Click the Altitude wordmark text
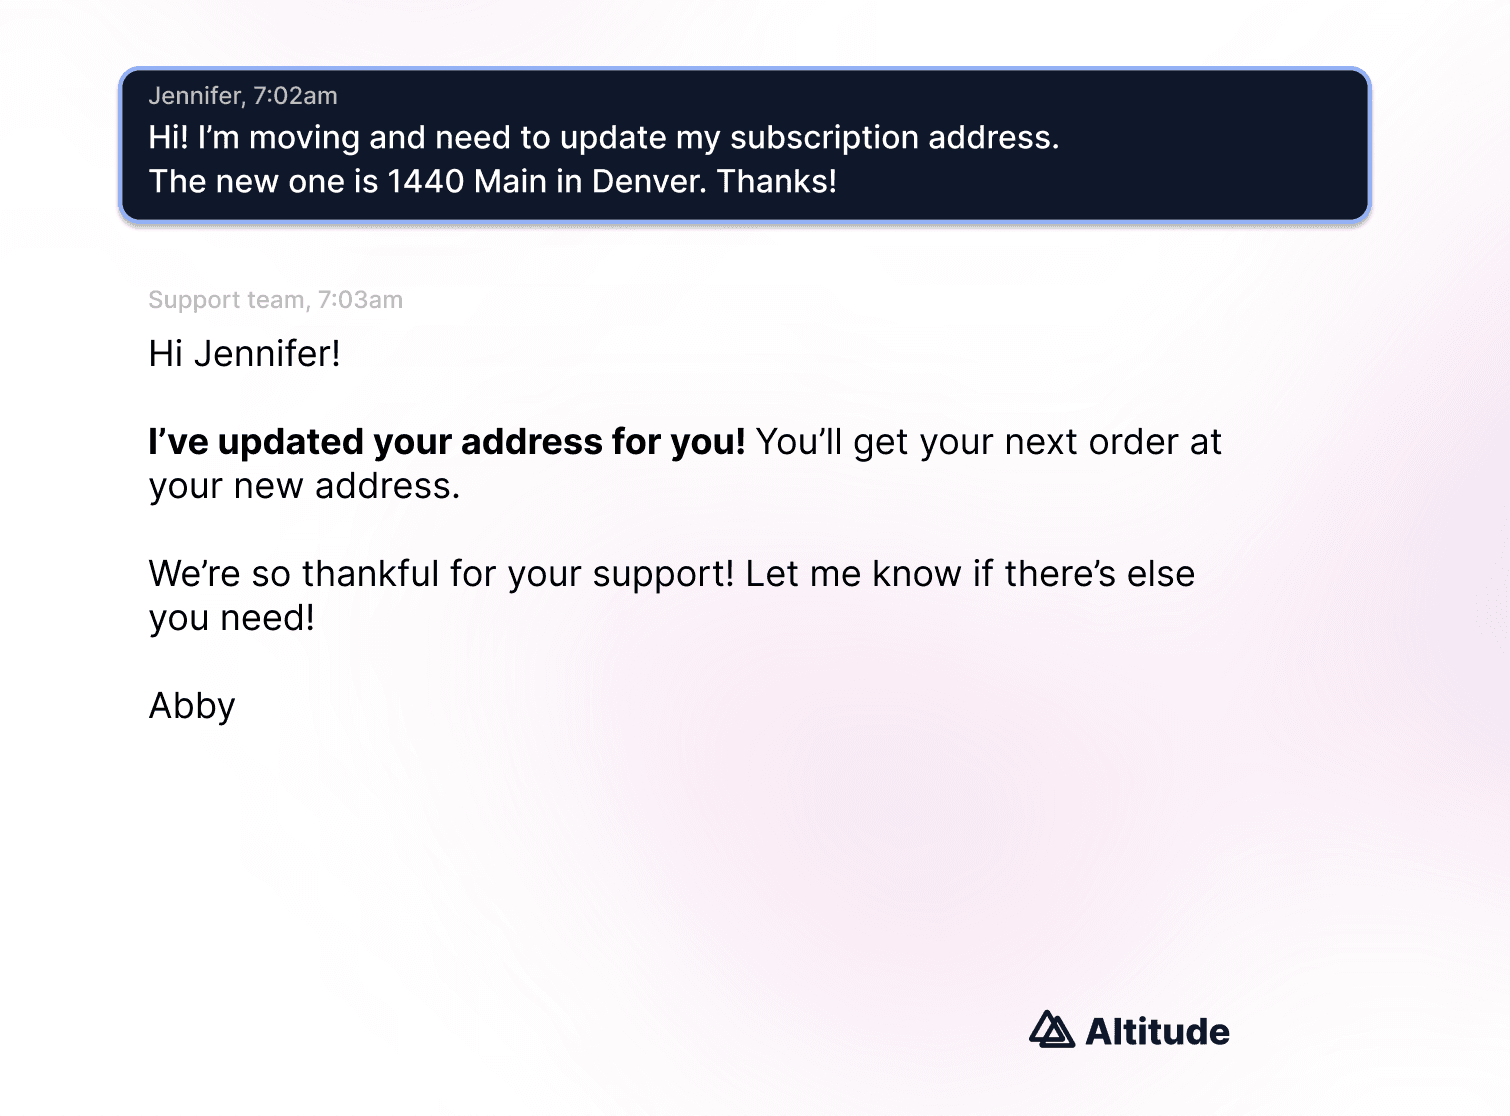 (1157, 1032)
